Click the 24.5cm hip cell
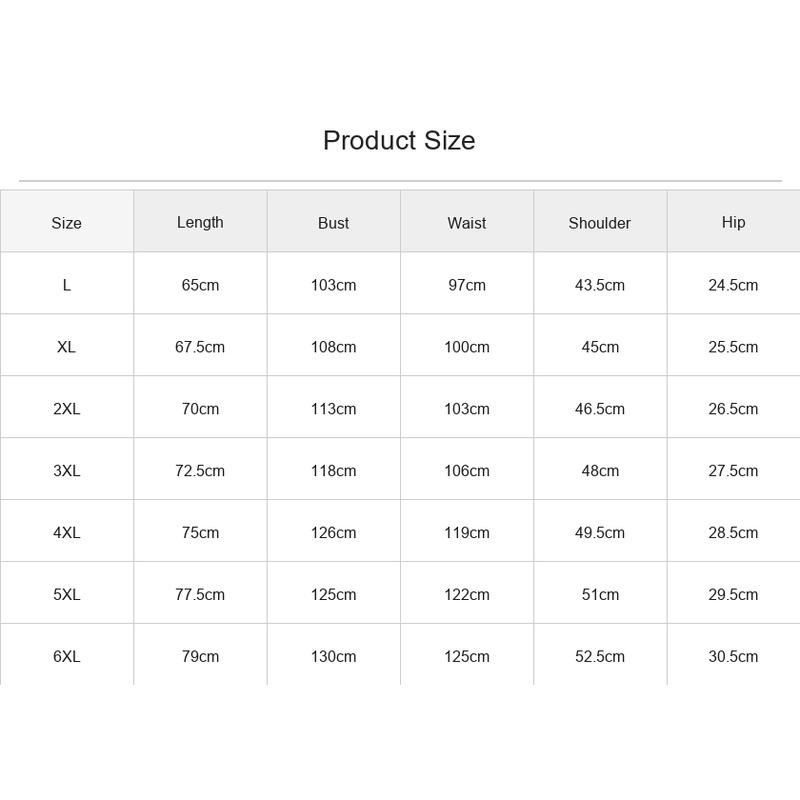The image size is (800, 800). coord(733,285)
